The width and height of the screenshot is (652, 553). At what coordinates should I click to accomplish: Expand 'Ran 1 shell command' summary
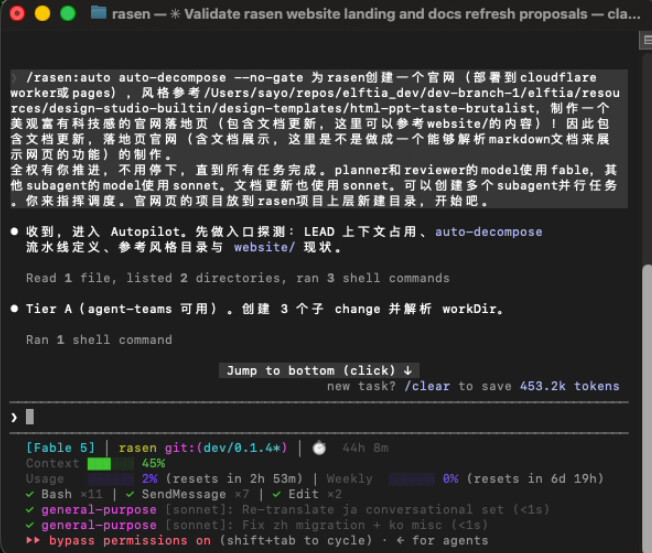[99, 340]
